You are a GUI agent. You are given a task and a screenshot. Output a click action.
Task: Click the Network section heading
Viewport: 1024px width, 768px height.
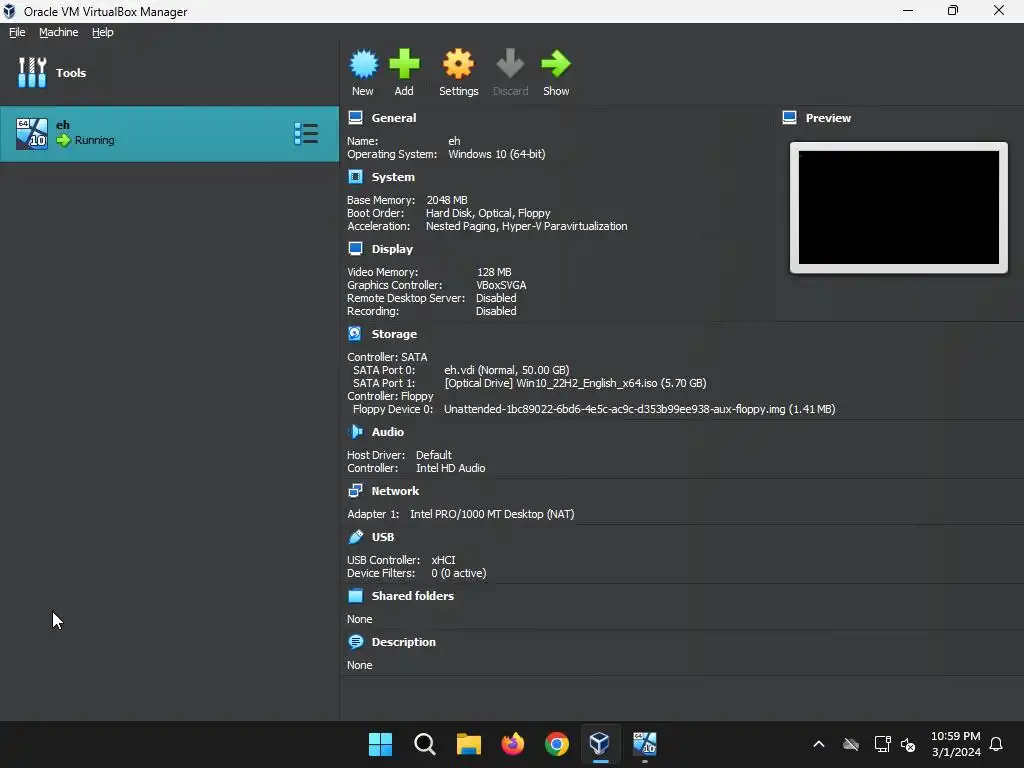coord(395,490)
